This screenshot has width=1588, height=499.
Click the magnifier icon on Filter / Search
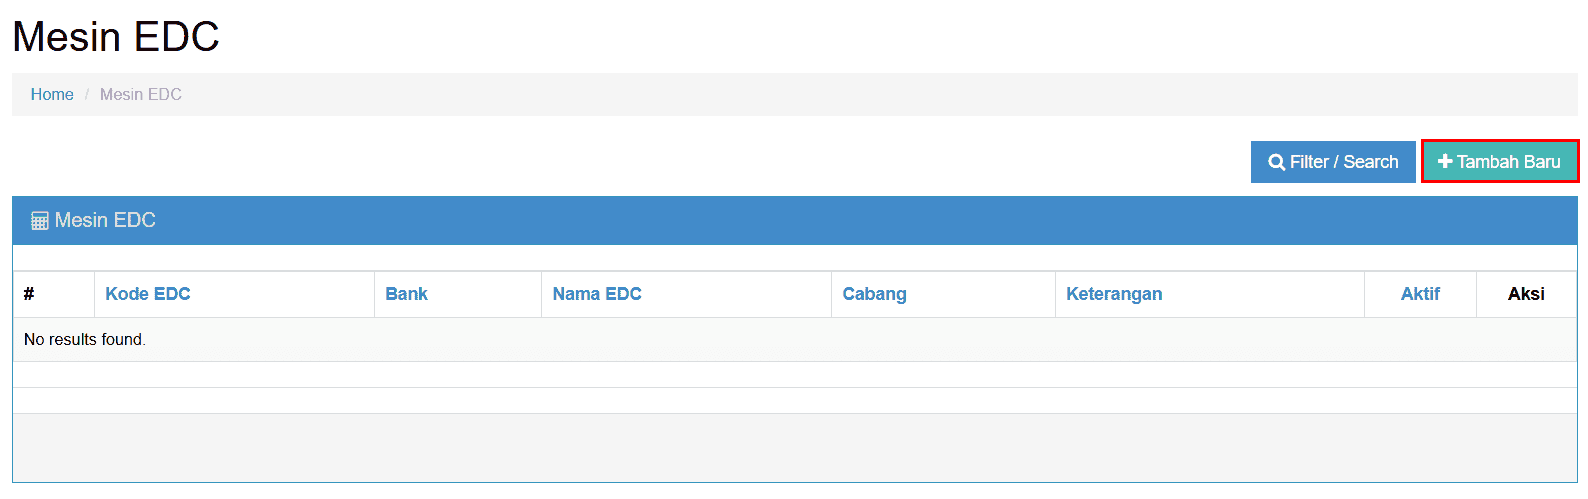tap(1277, 162)
